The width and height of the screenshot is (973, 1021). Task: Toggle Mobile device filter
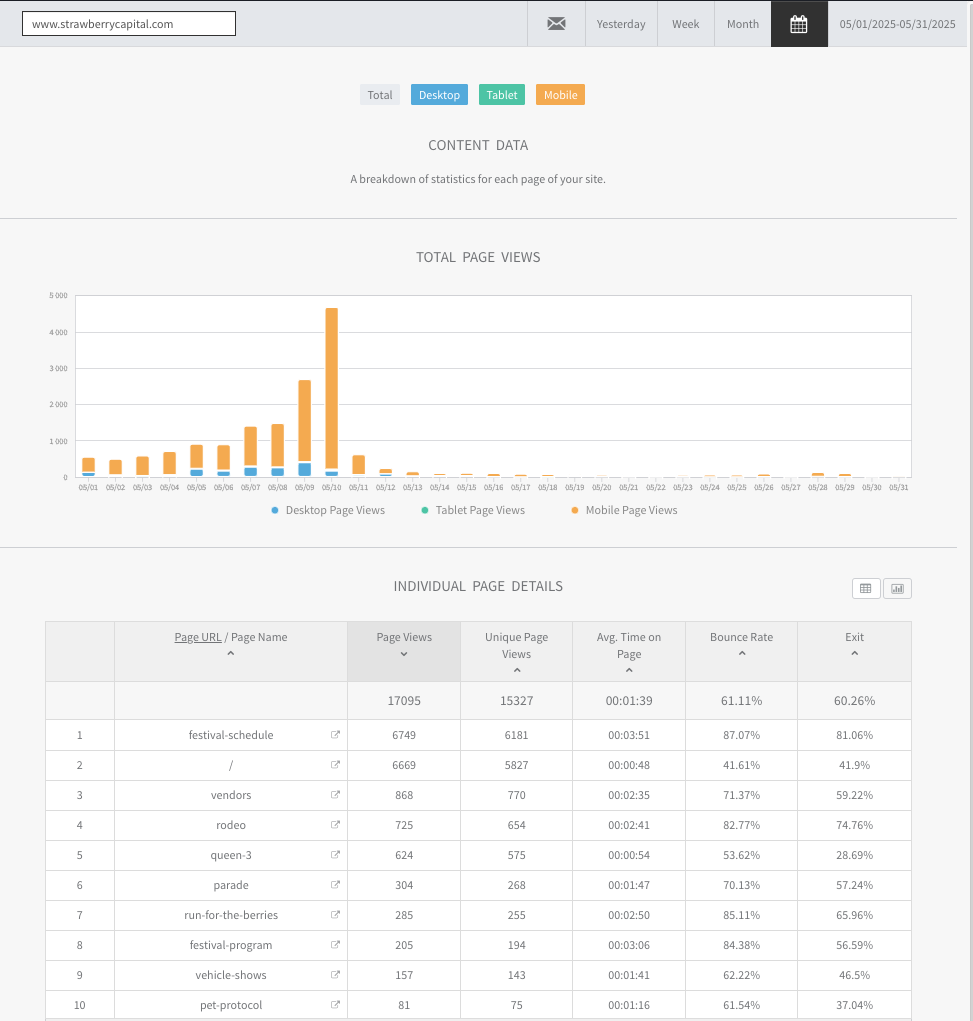coord(560,94)
